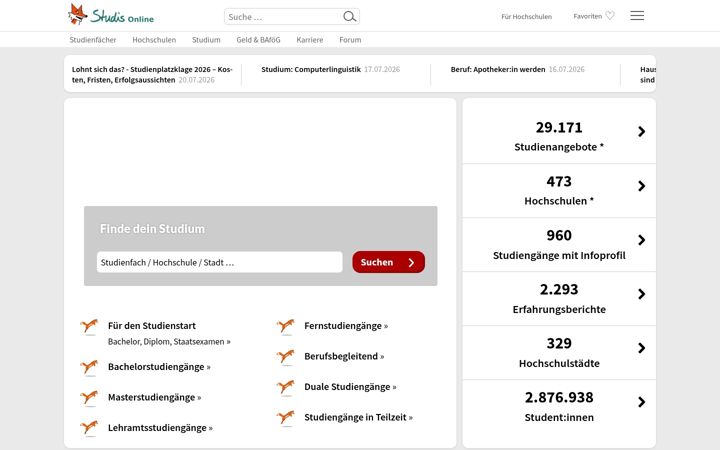Open the Duale Studiengänge link
Viewport: 720px width, 450px height.
coord(350,387)
